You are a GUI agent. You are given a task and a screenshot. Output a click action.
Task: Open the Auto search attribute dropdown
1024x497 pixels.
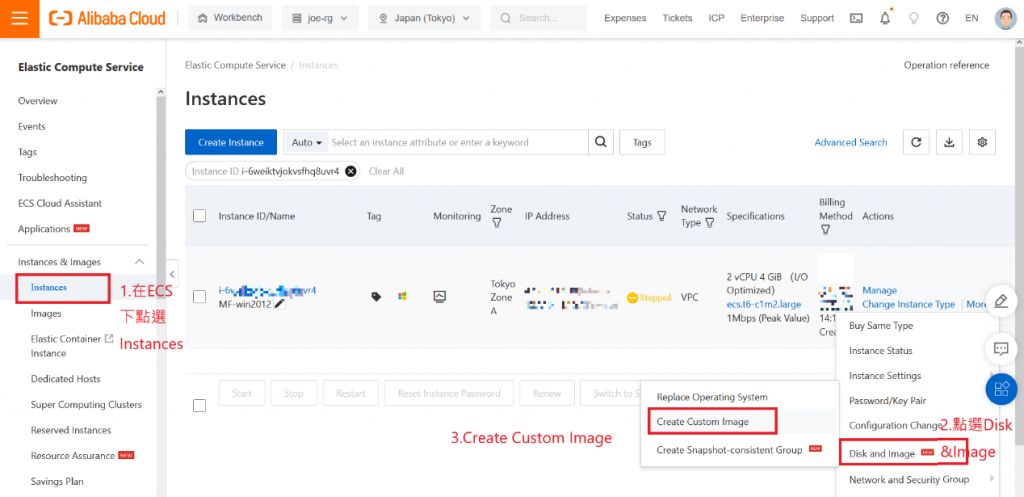tap(307, 142)
